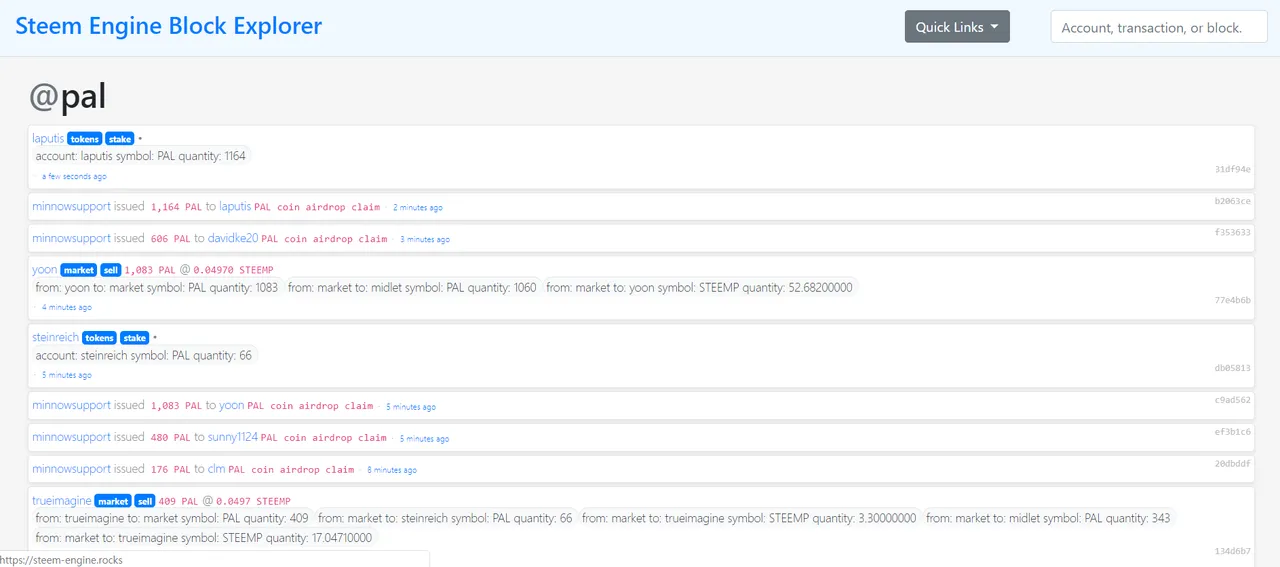Open minnowsupport link issuing 480 PAL

point(71,437)
